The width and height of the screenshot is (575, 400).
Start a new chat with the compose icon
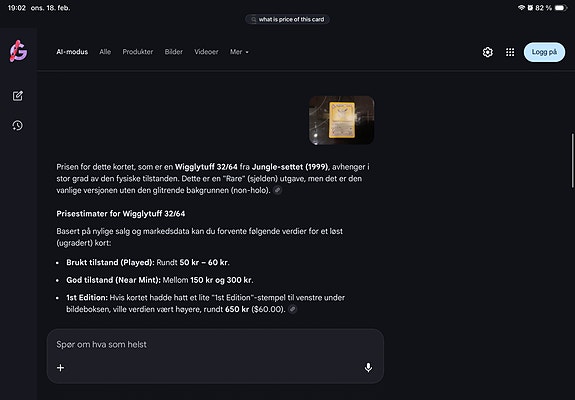click(x=18, y=96)
